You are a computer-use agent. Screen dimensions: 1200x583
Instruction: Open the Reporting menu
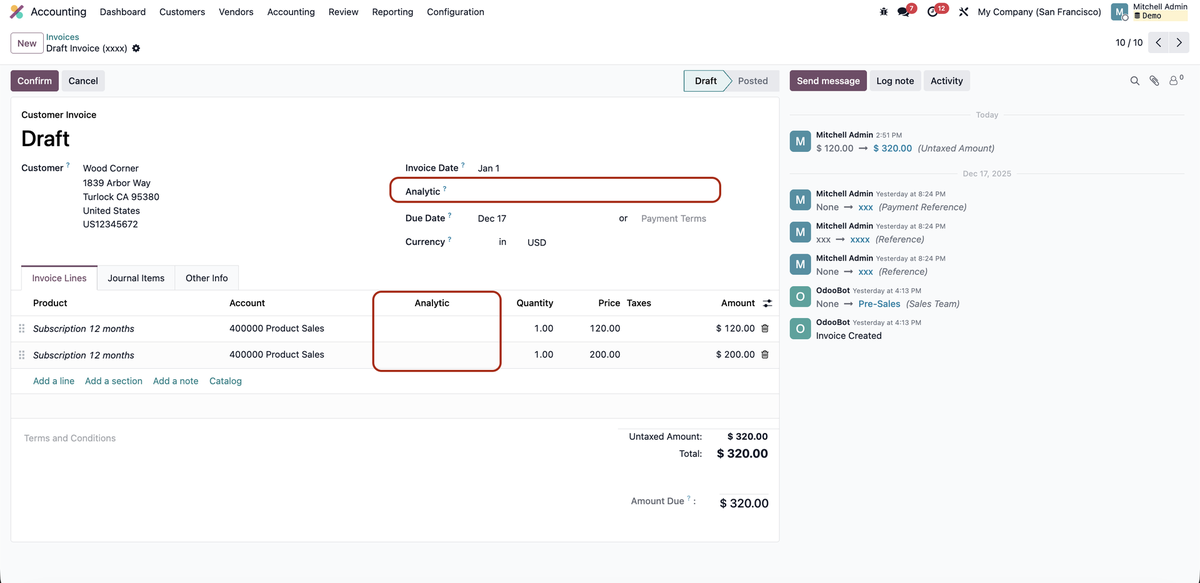pyautogui.click(x=392, y=11)
